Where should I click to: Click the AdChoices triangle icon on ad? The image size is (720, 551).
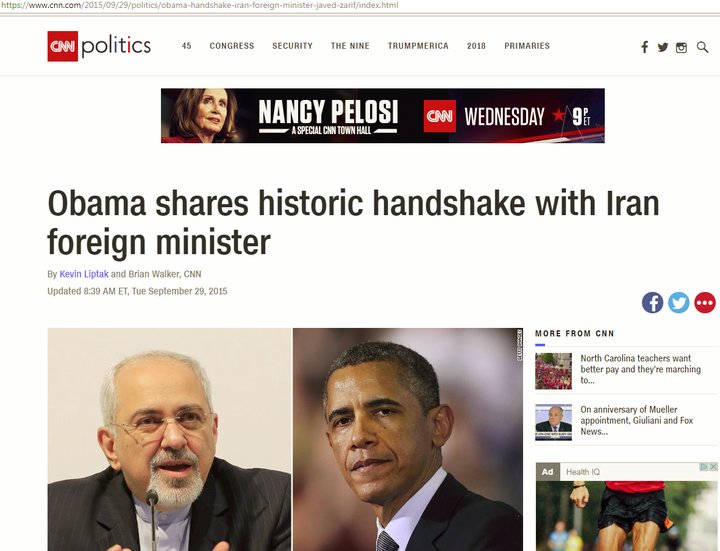pyautogui.click(x=704, y=467)
